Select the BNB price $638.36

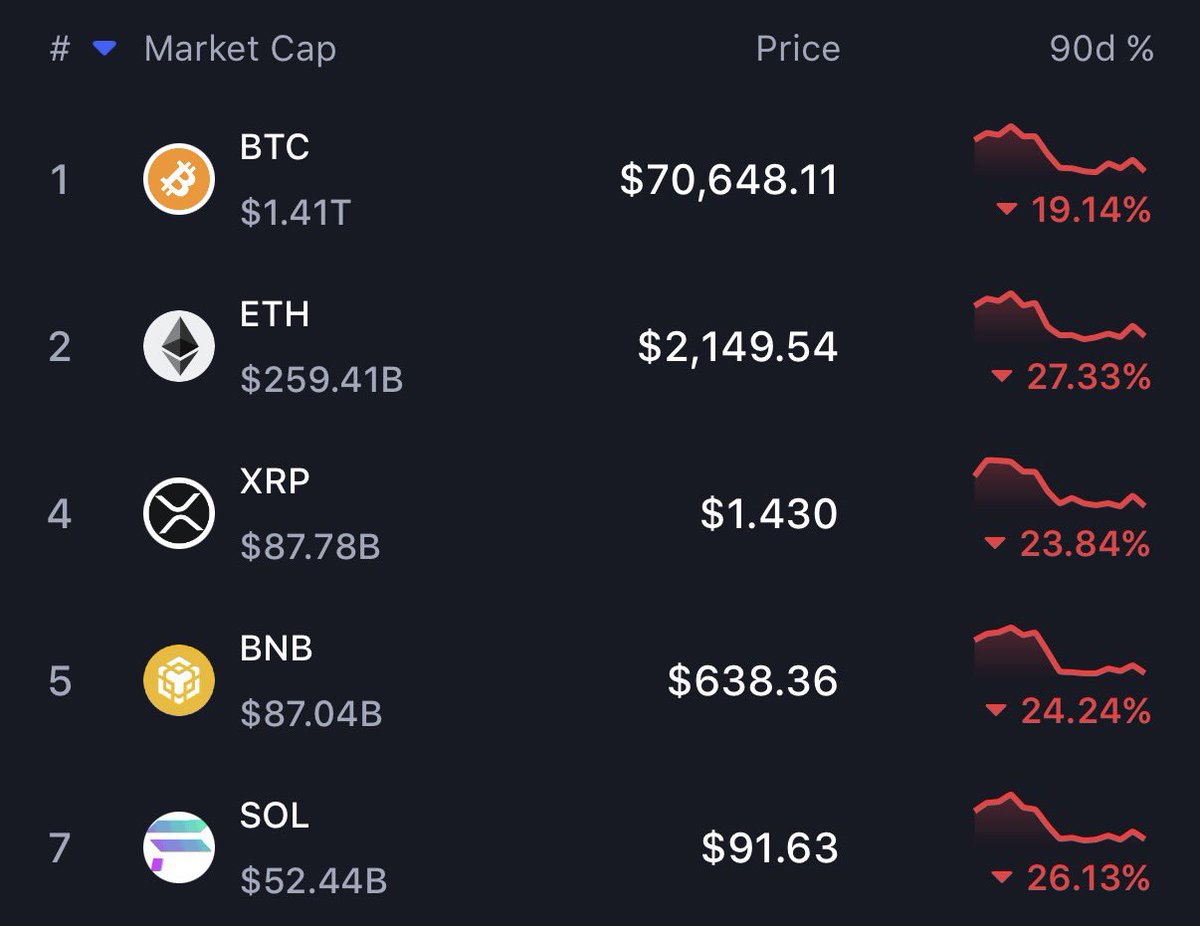click(x=753, y=681)
